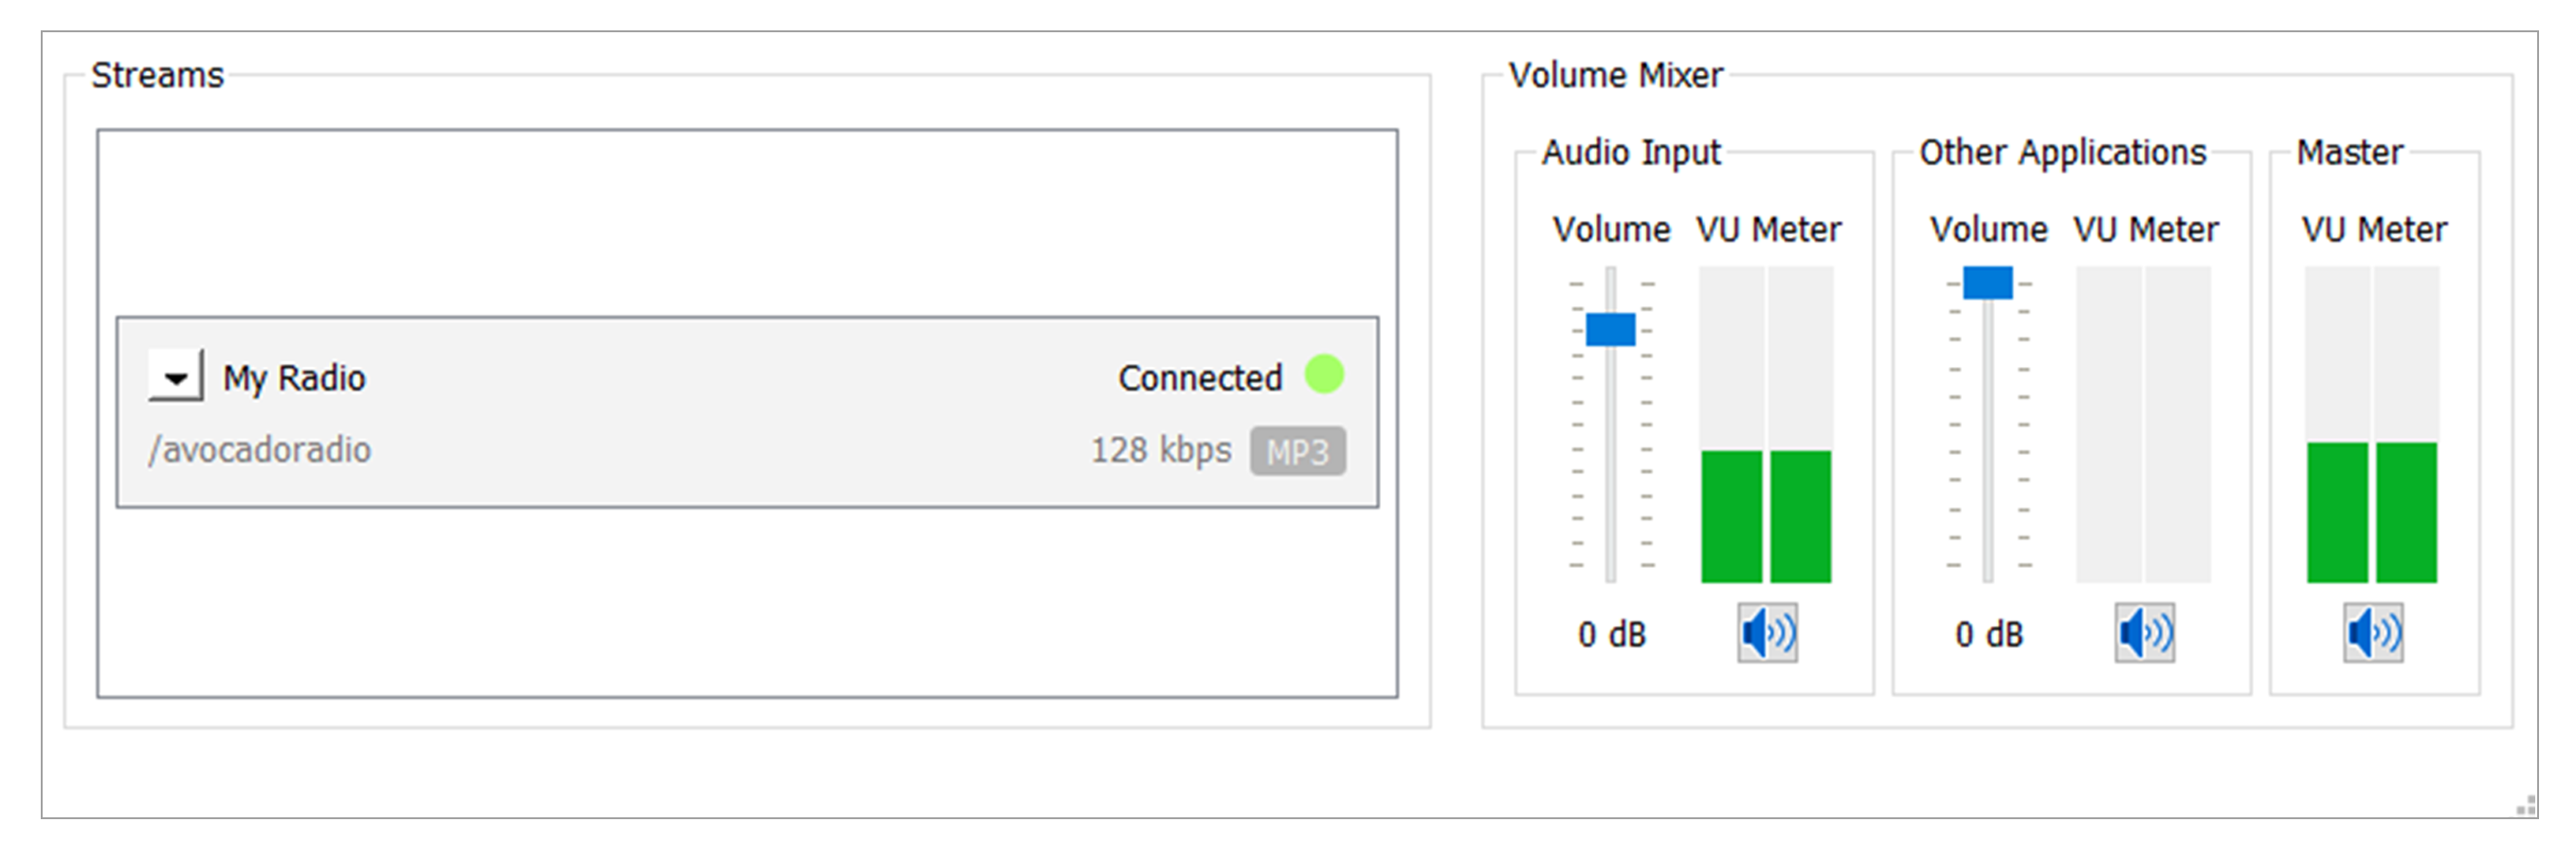Click the Master right VU meter bar
2576x841 pixels.
(2406, 512)
